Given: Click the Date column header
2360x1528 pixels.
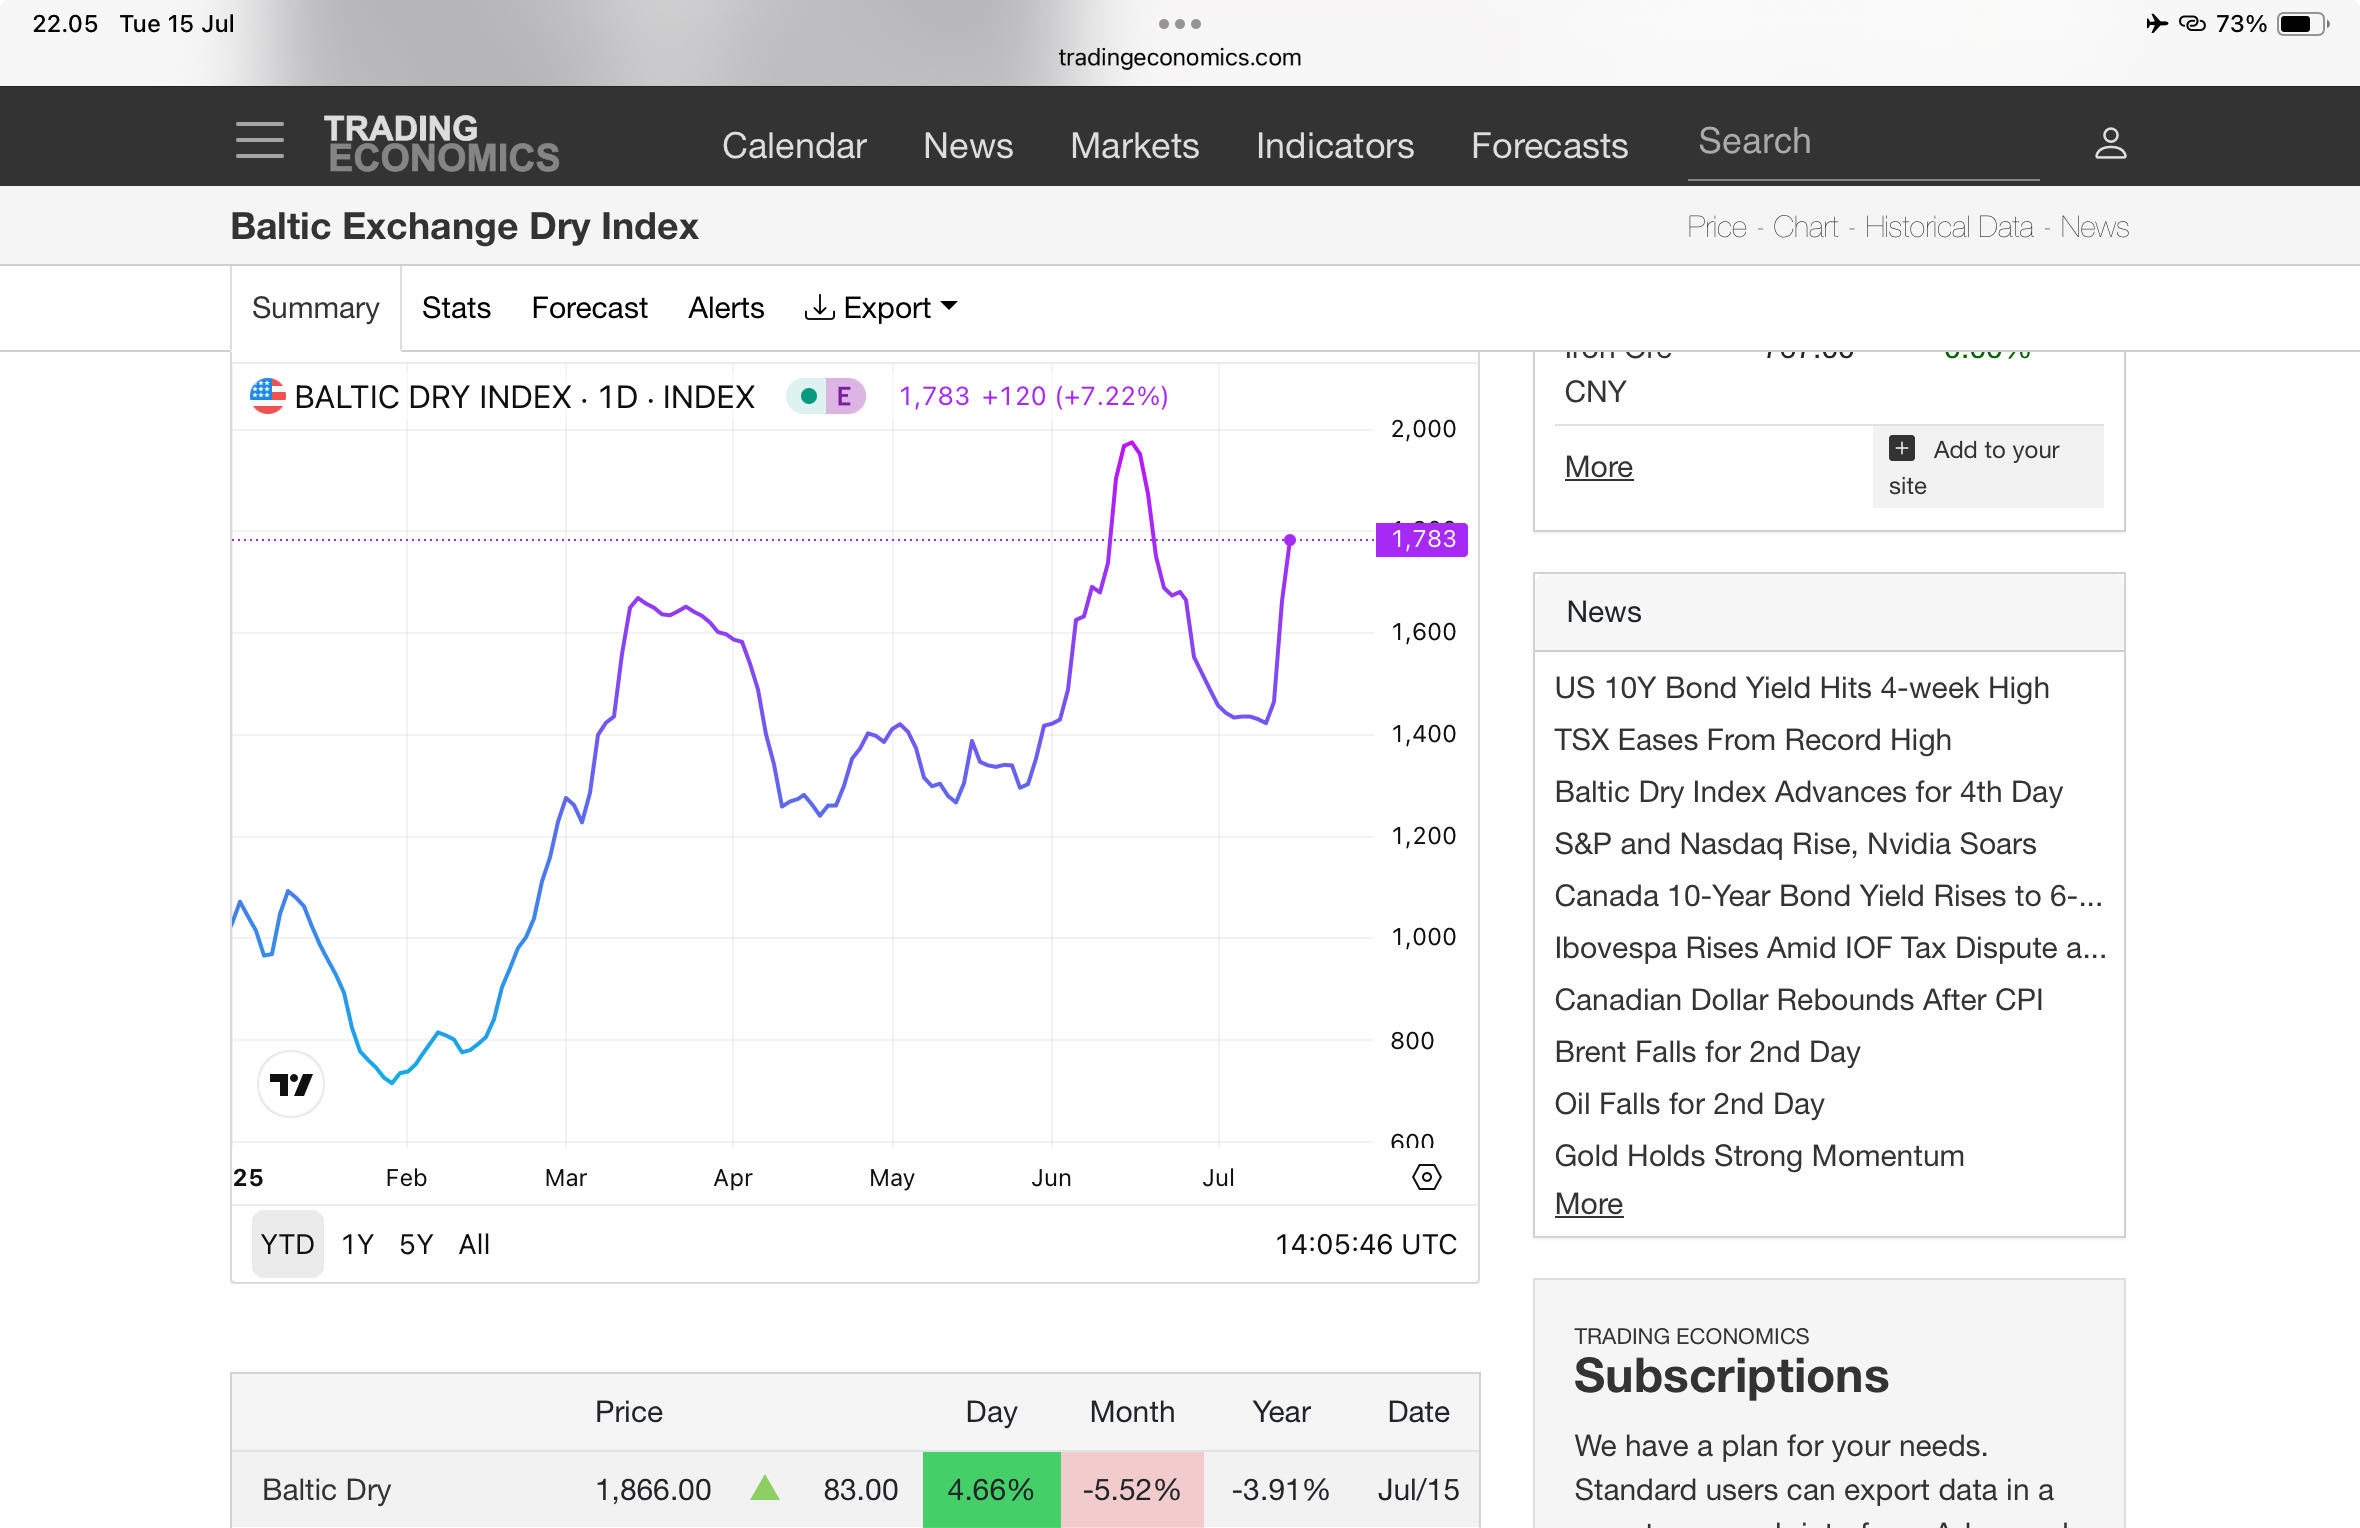Looking at the screenshot, I should pos(1418,1412).
